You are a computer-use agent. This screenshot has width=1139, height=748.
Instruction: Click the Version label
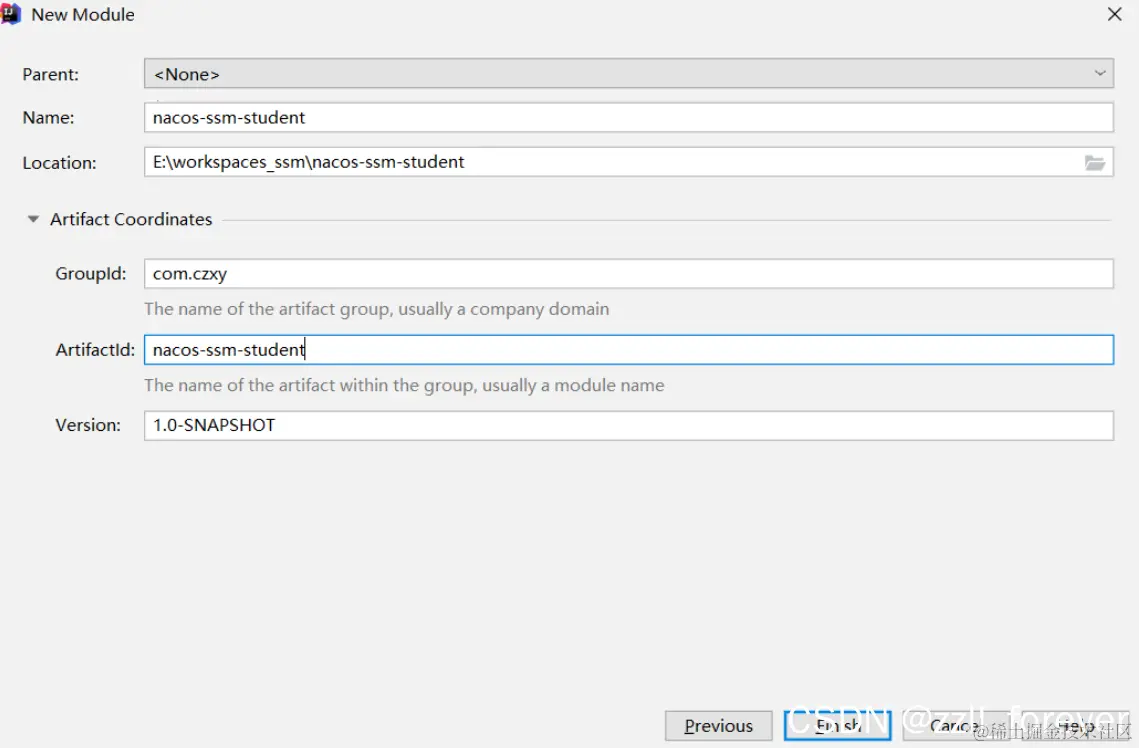88,425
